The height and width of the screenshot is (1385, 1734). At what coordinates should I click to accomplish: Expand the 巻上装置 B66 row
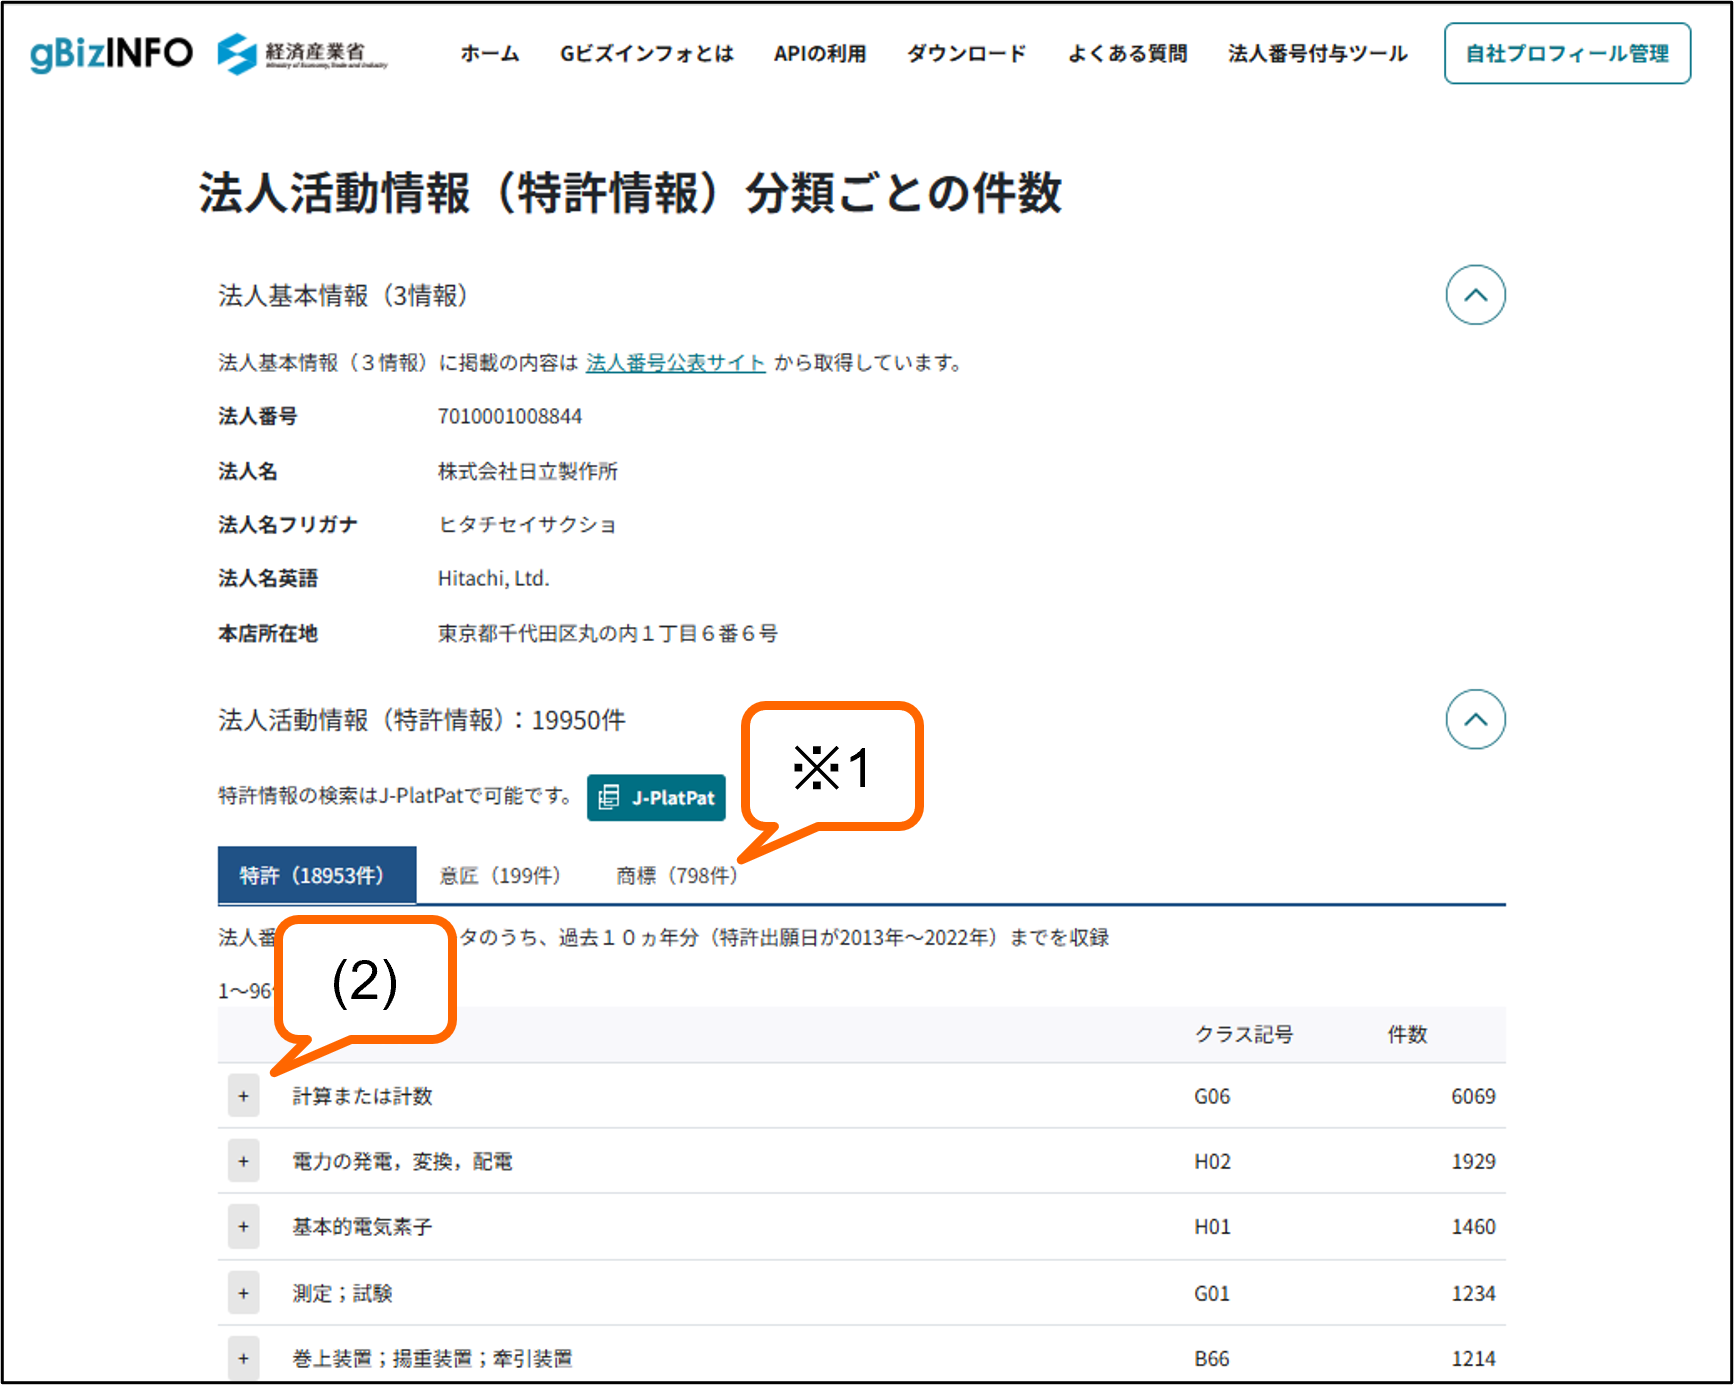pos(243,1358)
